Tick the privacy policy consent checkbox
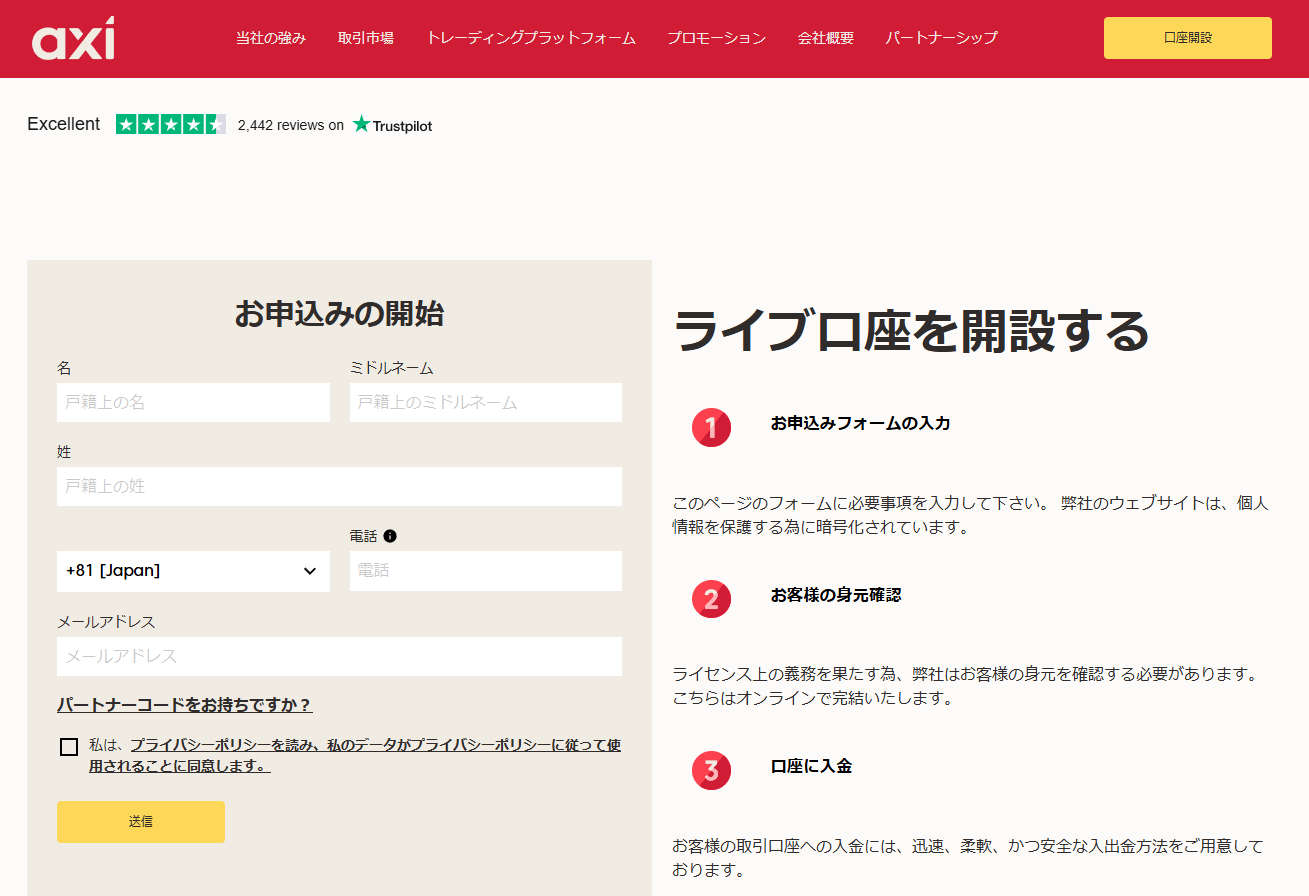 coord(69,747)
